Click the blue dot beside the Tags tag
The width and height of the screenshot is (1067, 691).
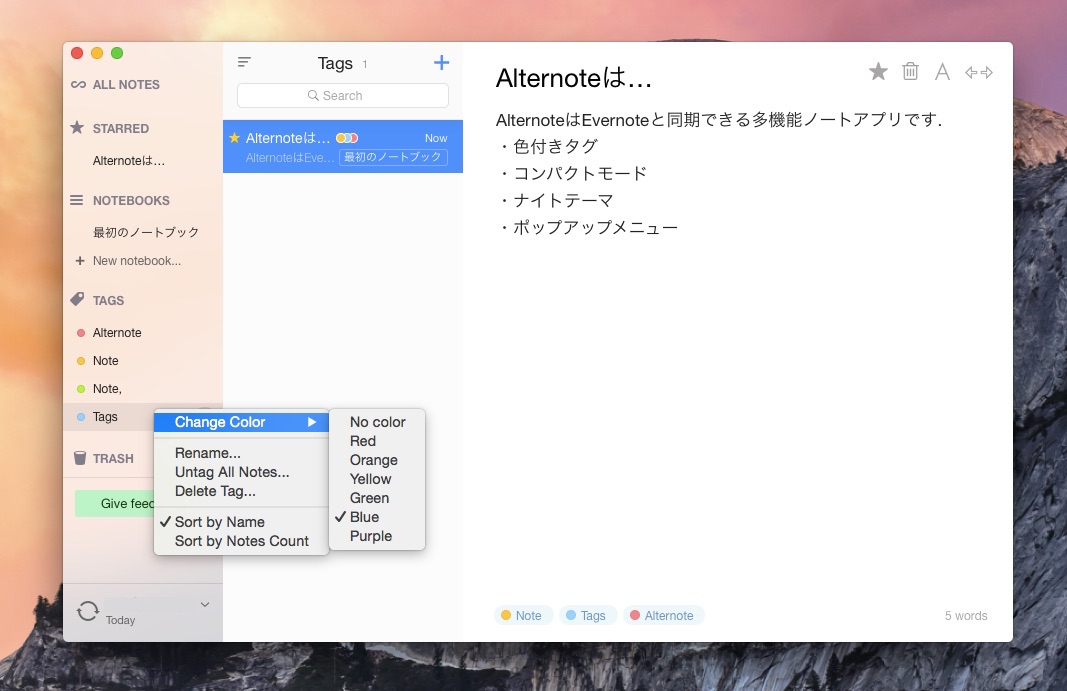pos(81,417)
